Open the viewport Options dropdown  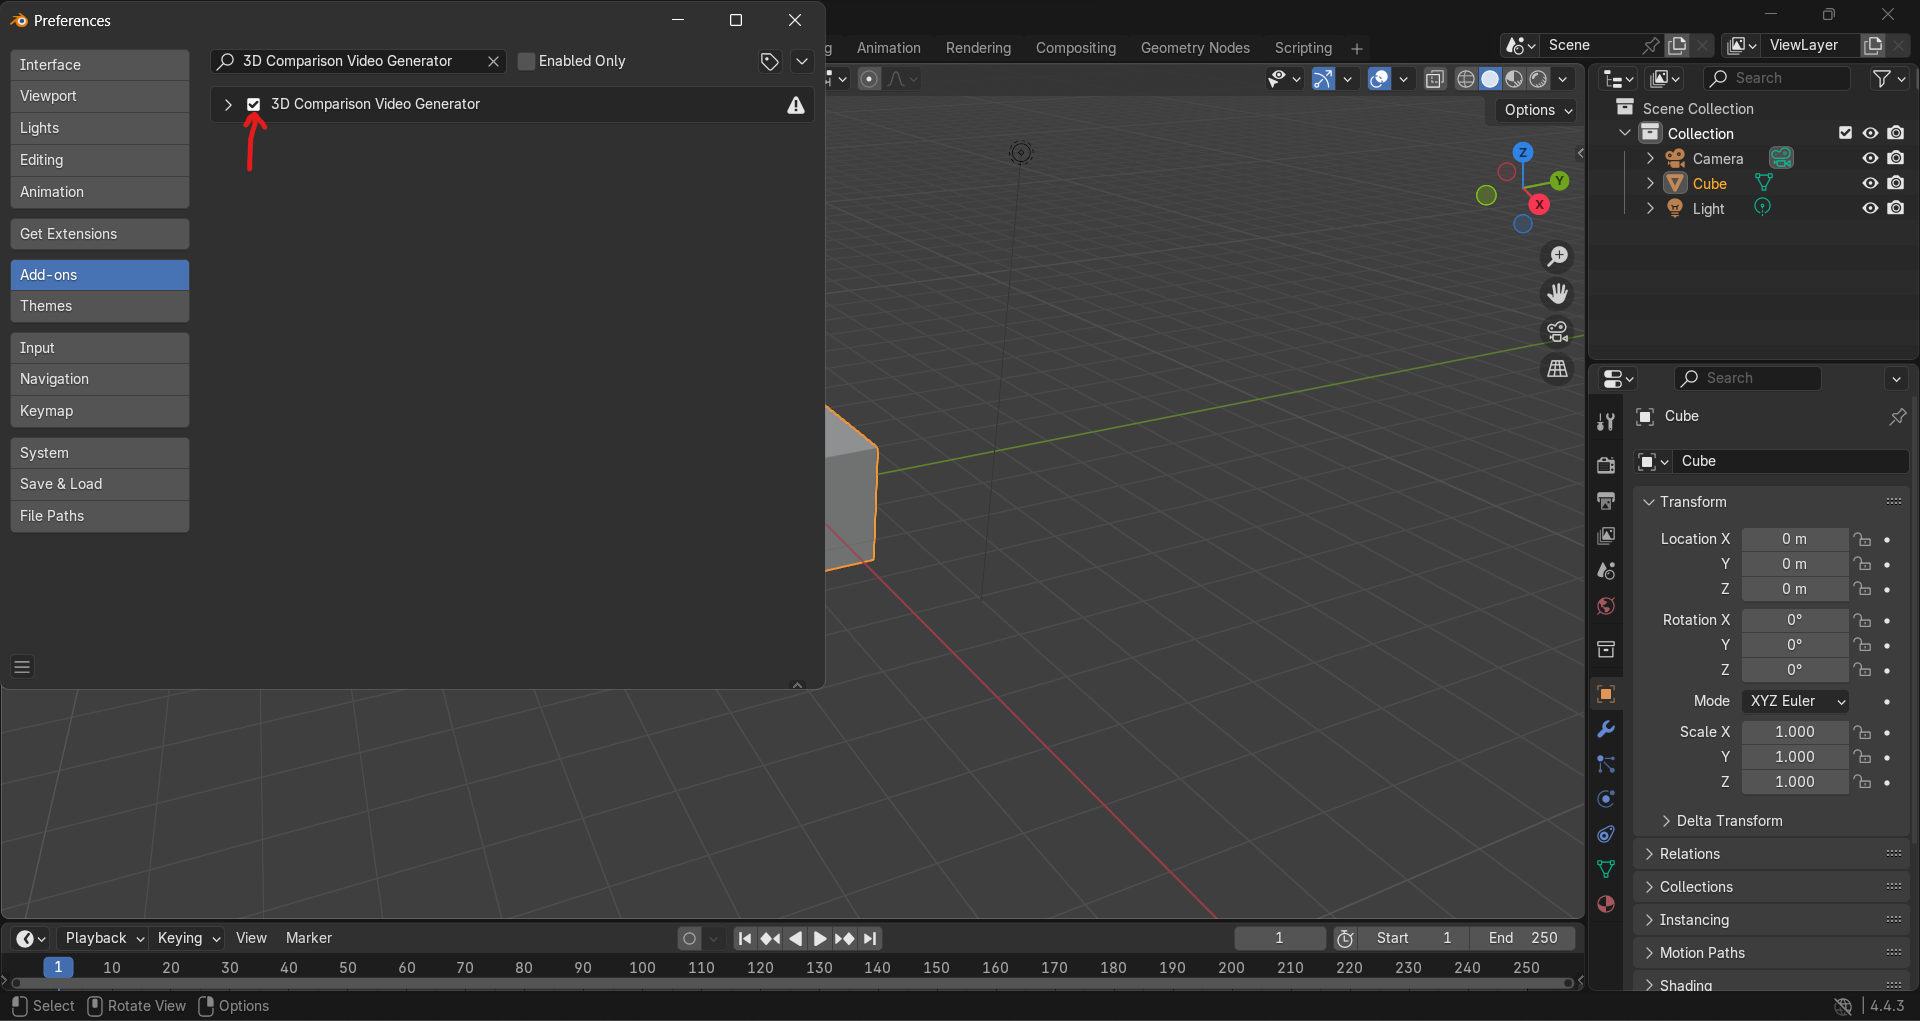click(x=1538, y=110)
